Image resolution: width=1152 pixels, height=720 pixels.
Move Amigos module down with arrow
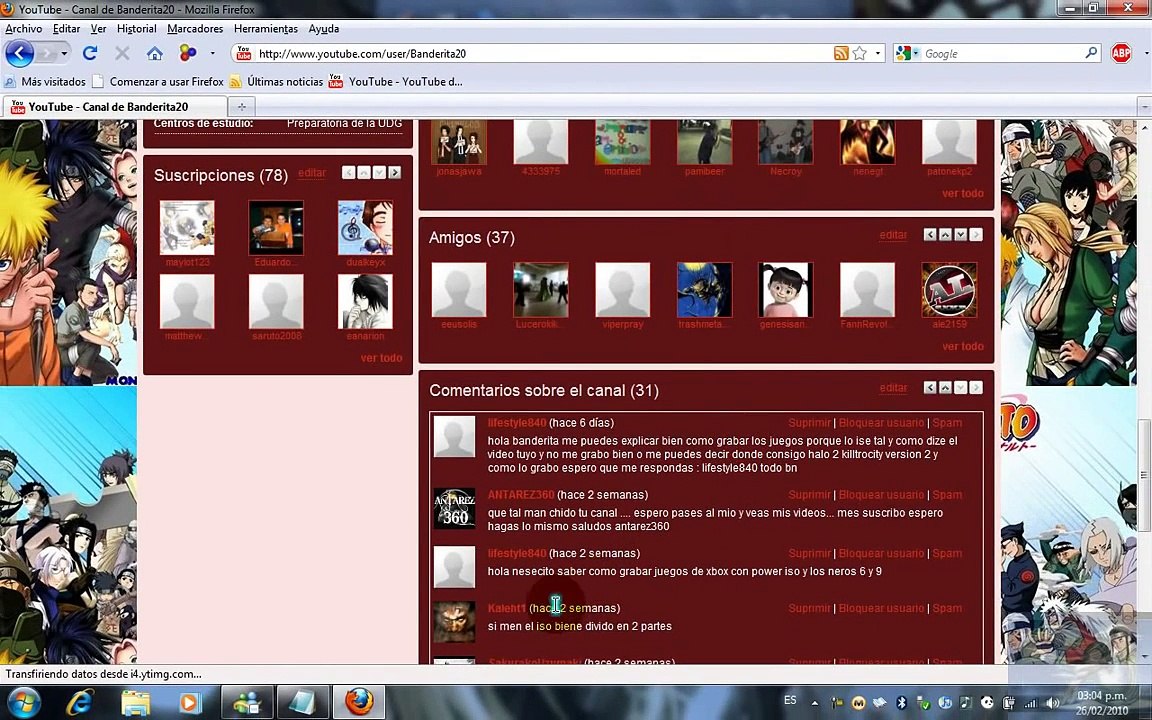960,234
